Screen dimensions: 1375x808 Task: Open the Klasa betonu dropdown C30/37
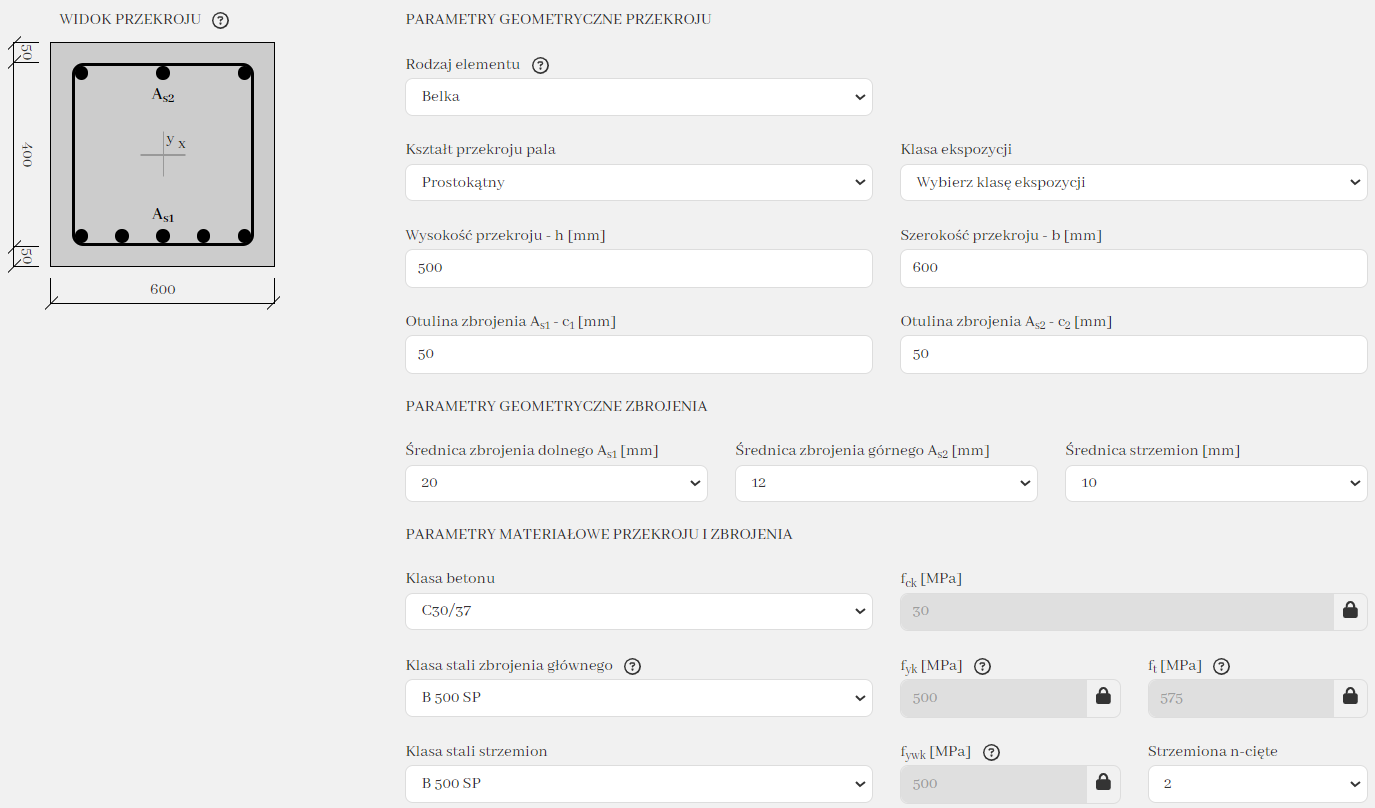coord(638,612)
